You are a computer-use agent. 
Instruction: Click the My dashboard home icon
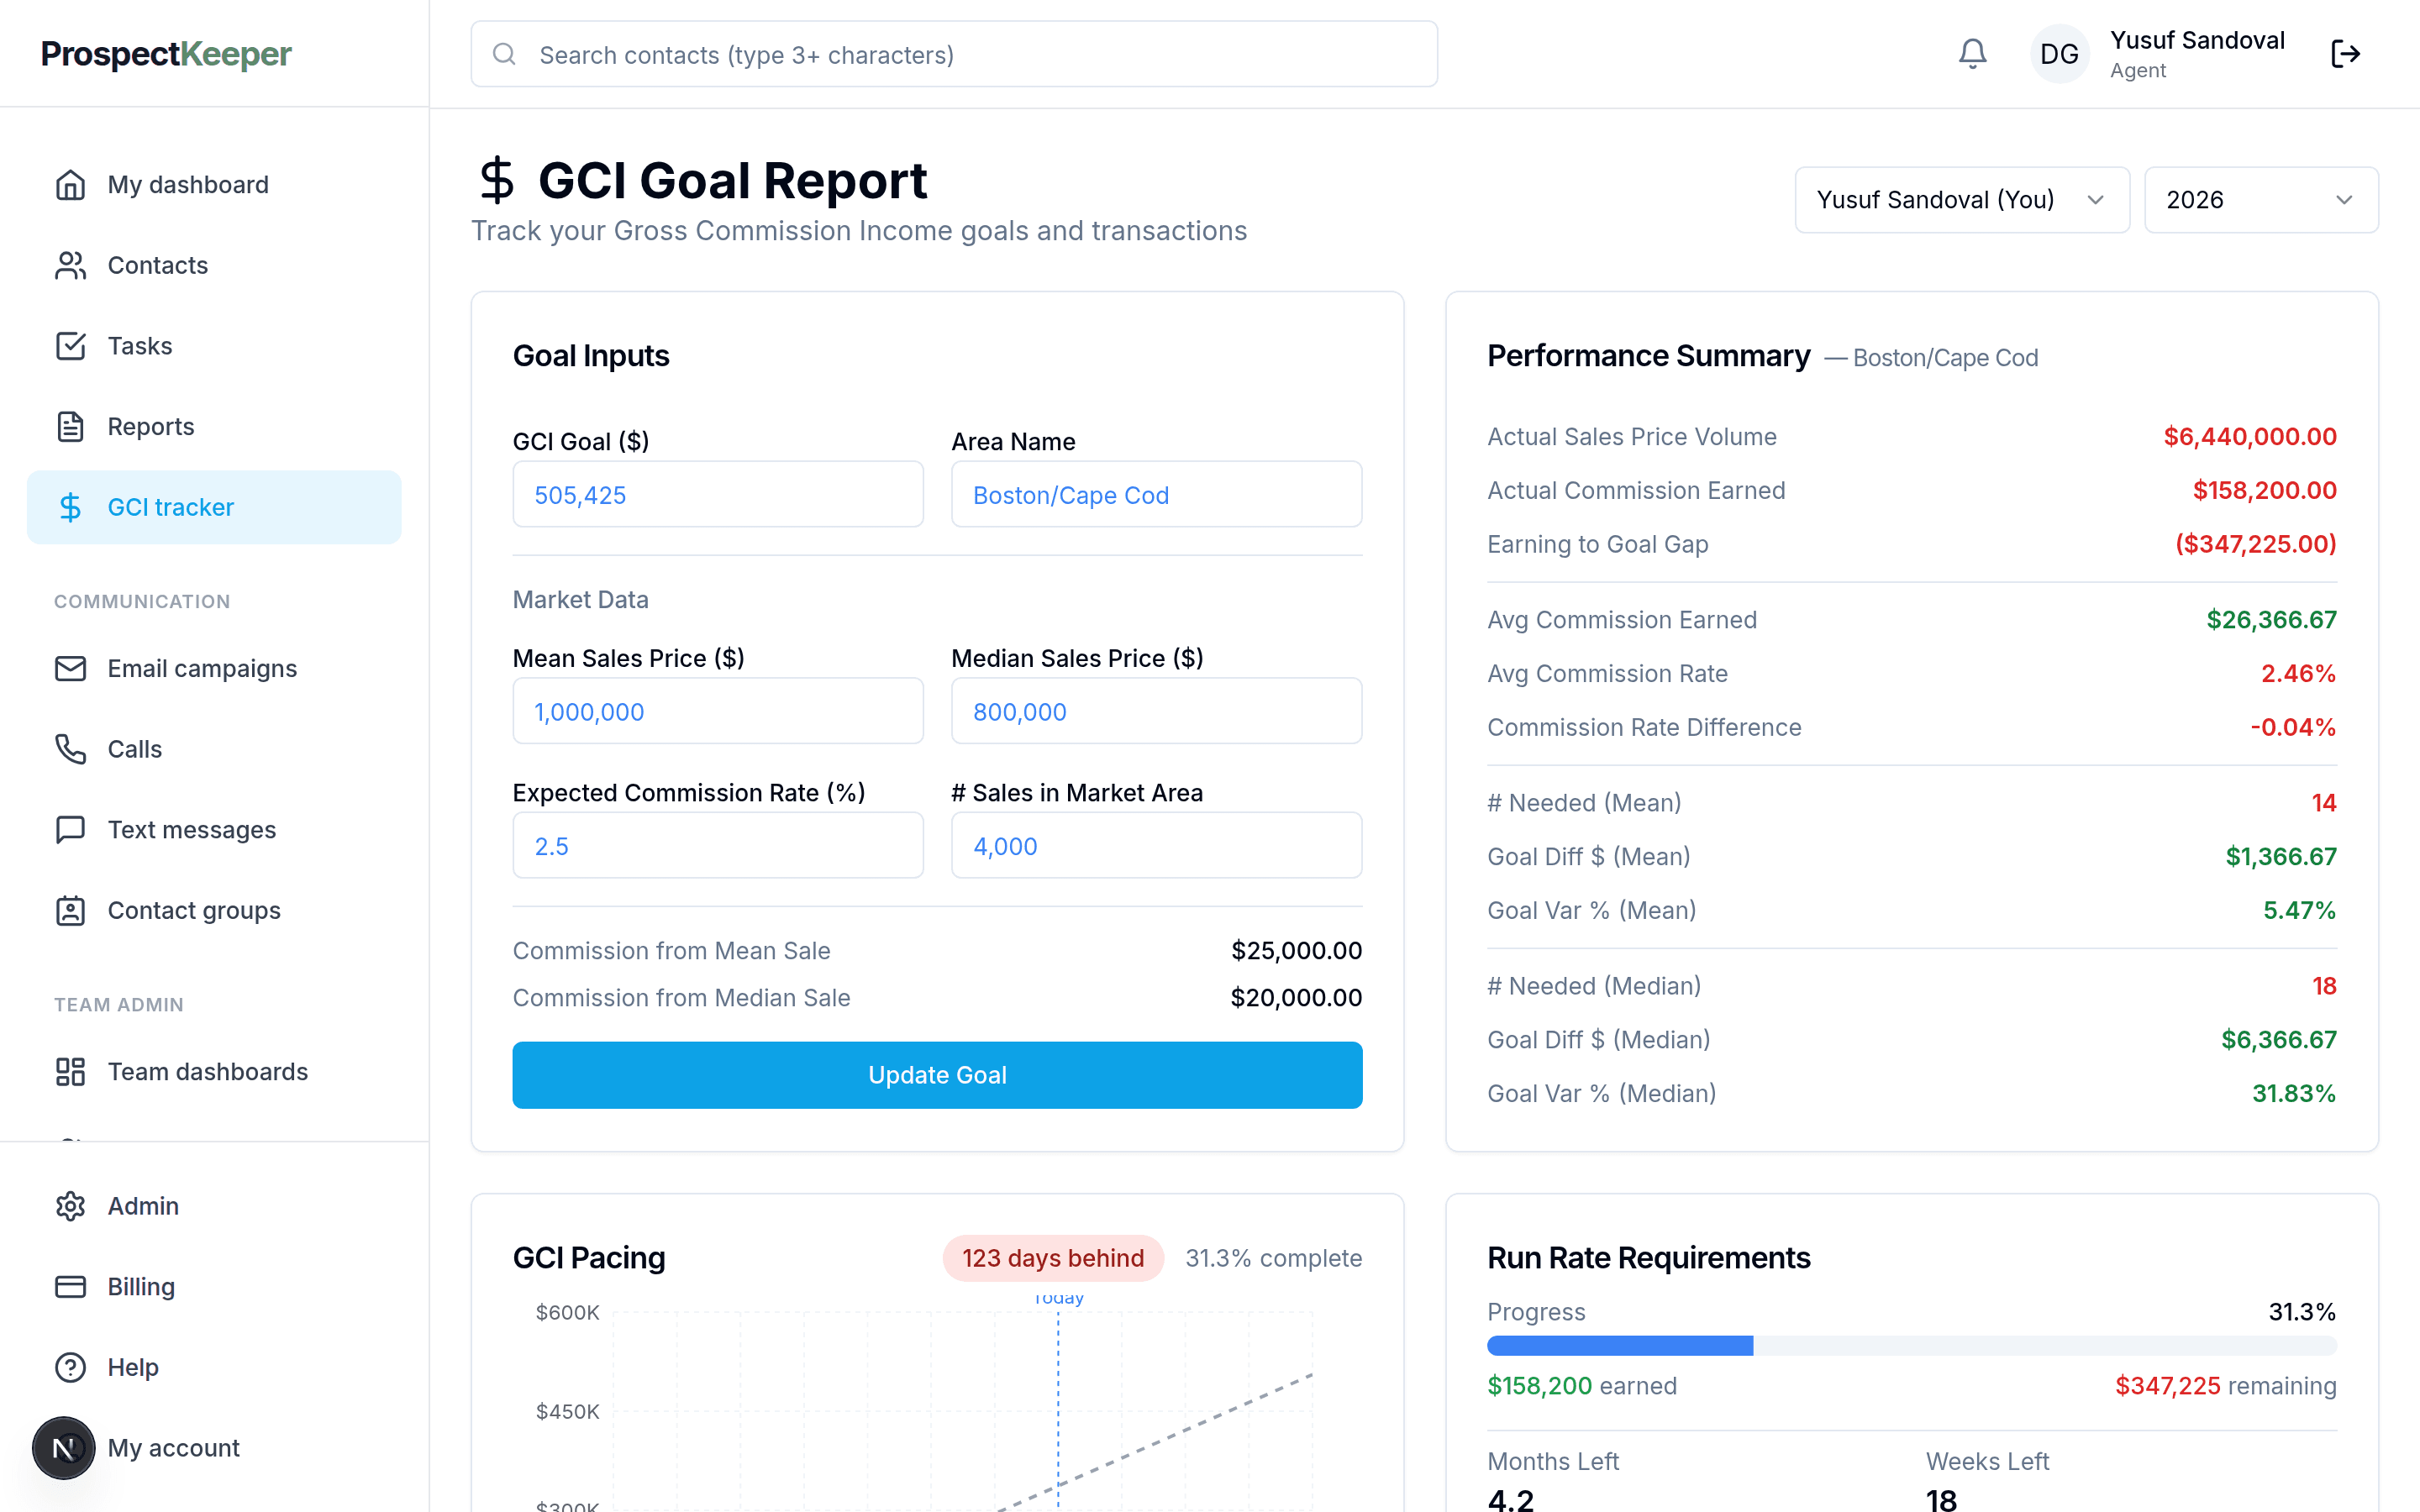(70, 185)
